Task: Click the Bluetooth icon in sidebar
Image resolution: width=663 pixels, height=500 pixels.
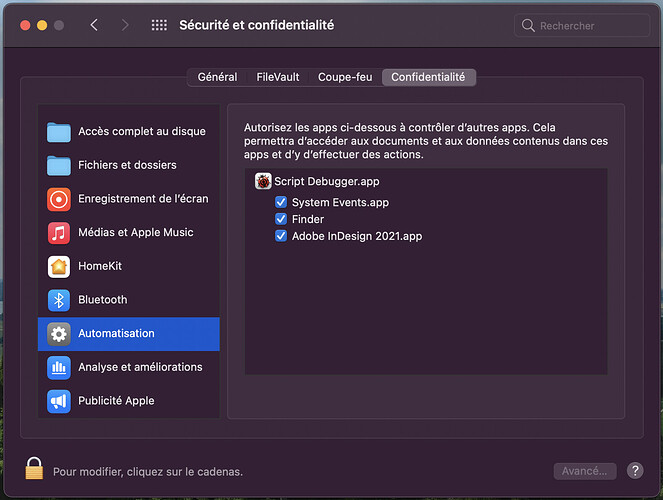Action: coord(59,300)
